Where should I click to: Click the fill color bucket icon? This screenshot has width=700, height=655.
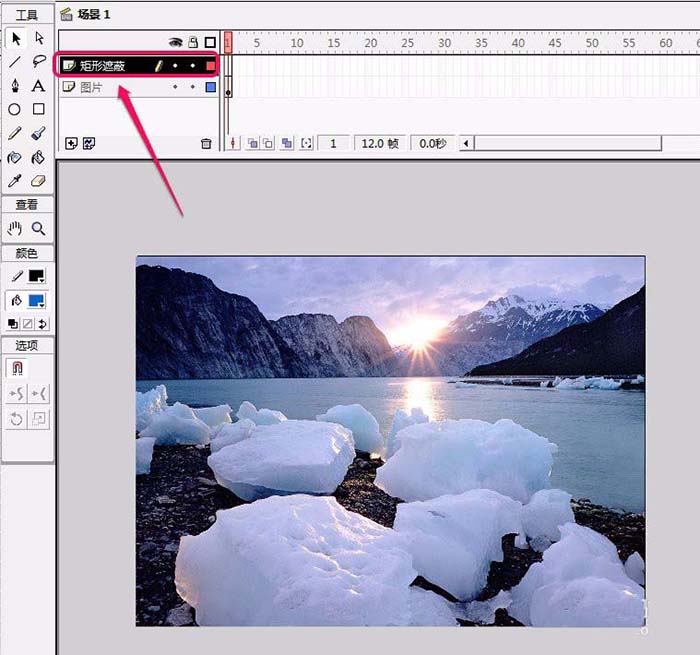(x=17, y=300)
